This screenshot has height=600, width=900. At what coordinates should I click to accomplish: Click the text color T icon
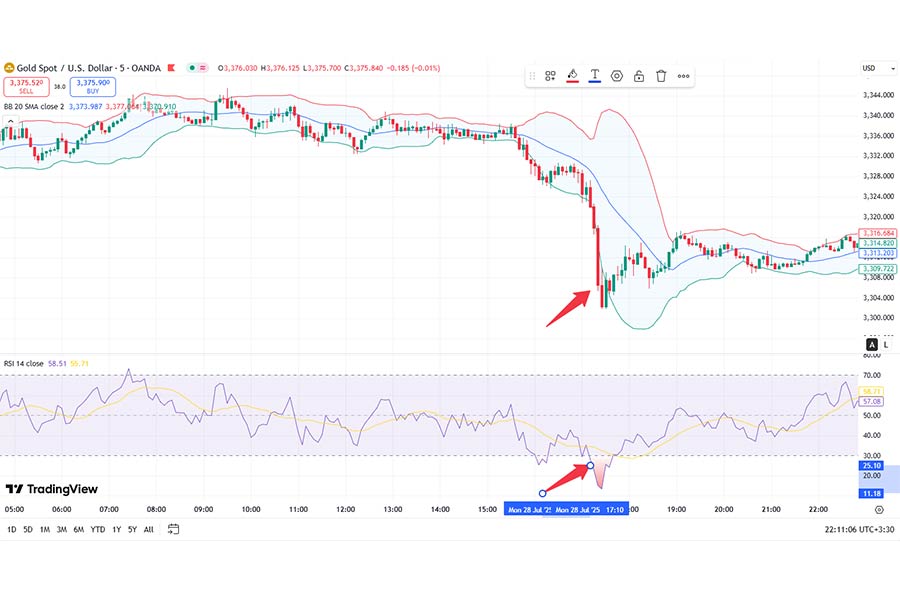[595, 75]
